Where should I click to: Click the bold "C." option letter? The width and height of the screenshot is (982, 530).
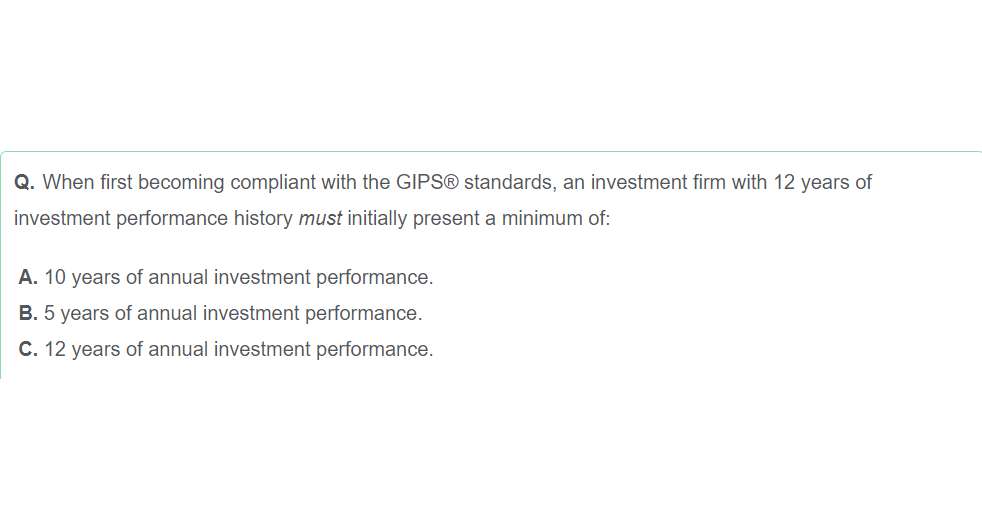coord(28,349)
